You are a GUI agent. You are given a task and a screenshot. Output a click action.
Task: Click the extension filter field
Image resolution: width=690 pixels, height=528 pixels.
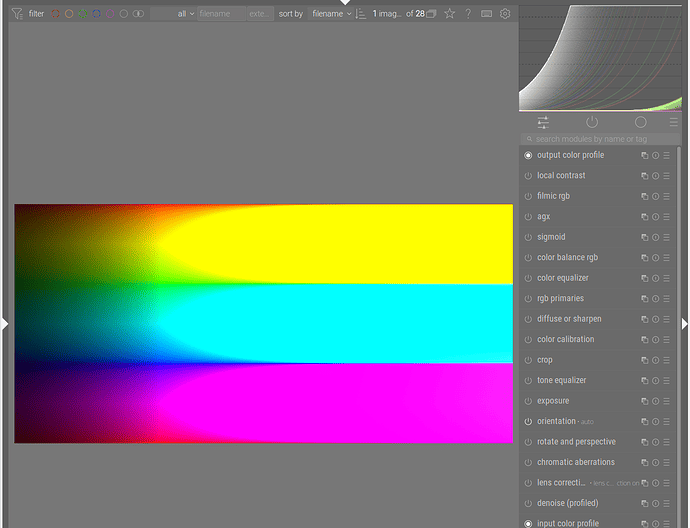click(x=260, y=14)
